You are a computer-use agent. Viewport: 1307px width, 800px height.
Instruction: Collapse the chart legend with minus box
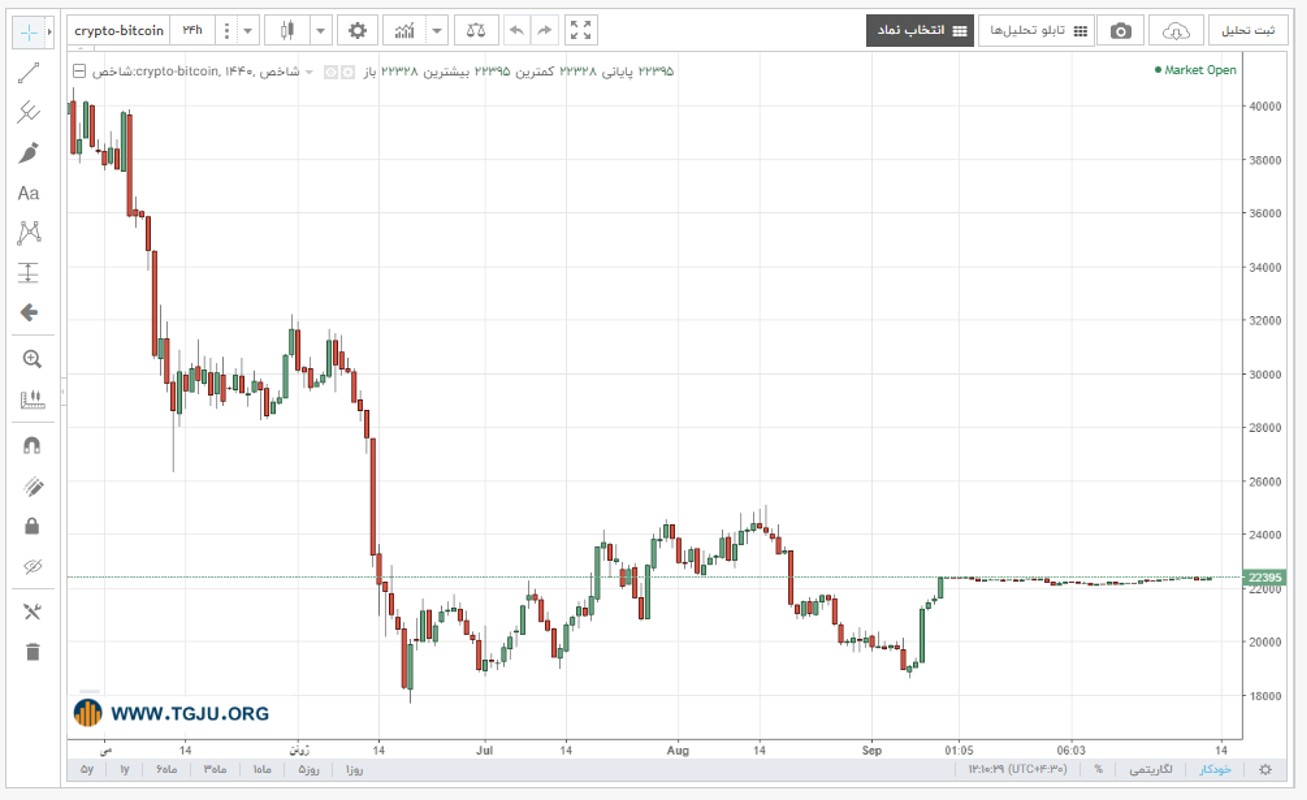pos(79,72)
